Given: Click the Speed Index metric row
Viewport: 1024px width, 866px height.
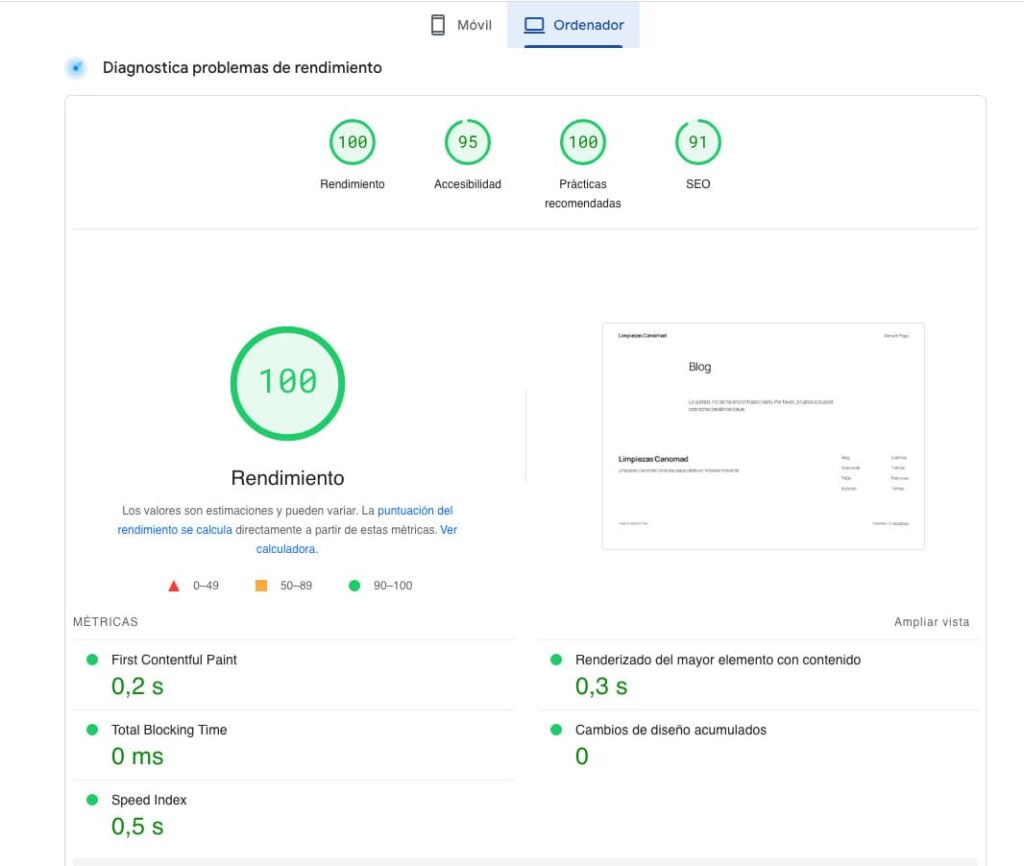Looking at the screenshot, I should pos(149,800).
